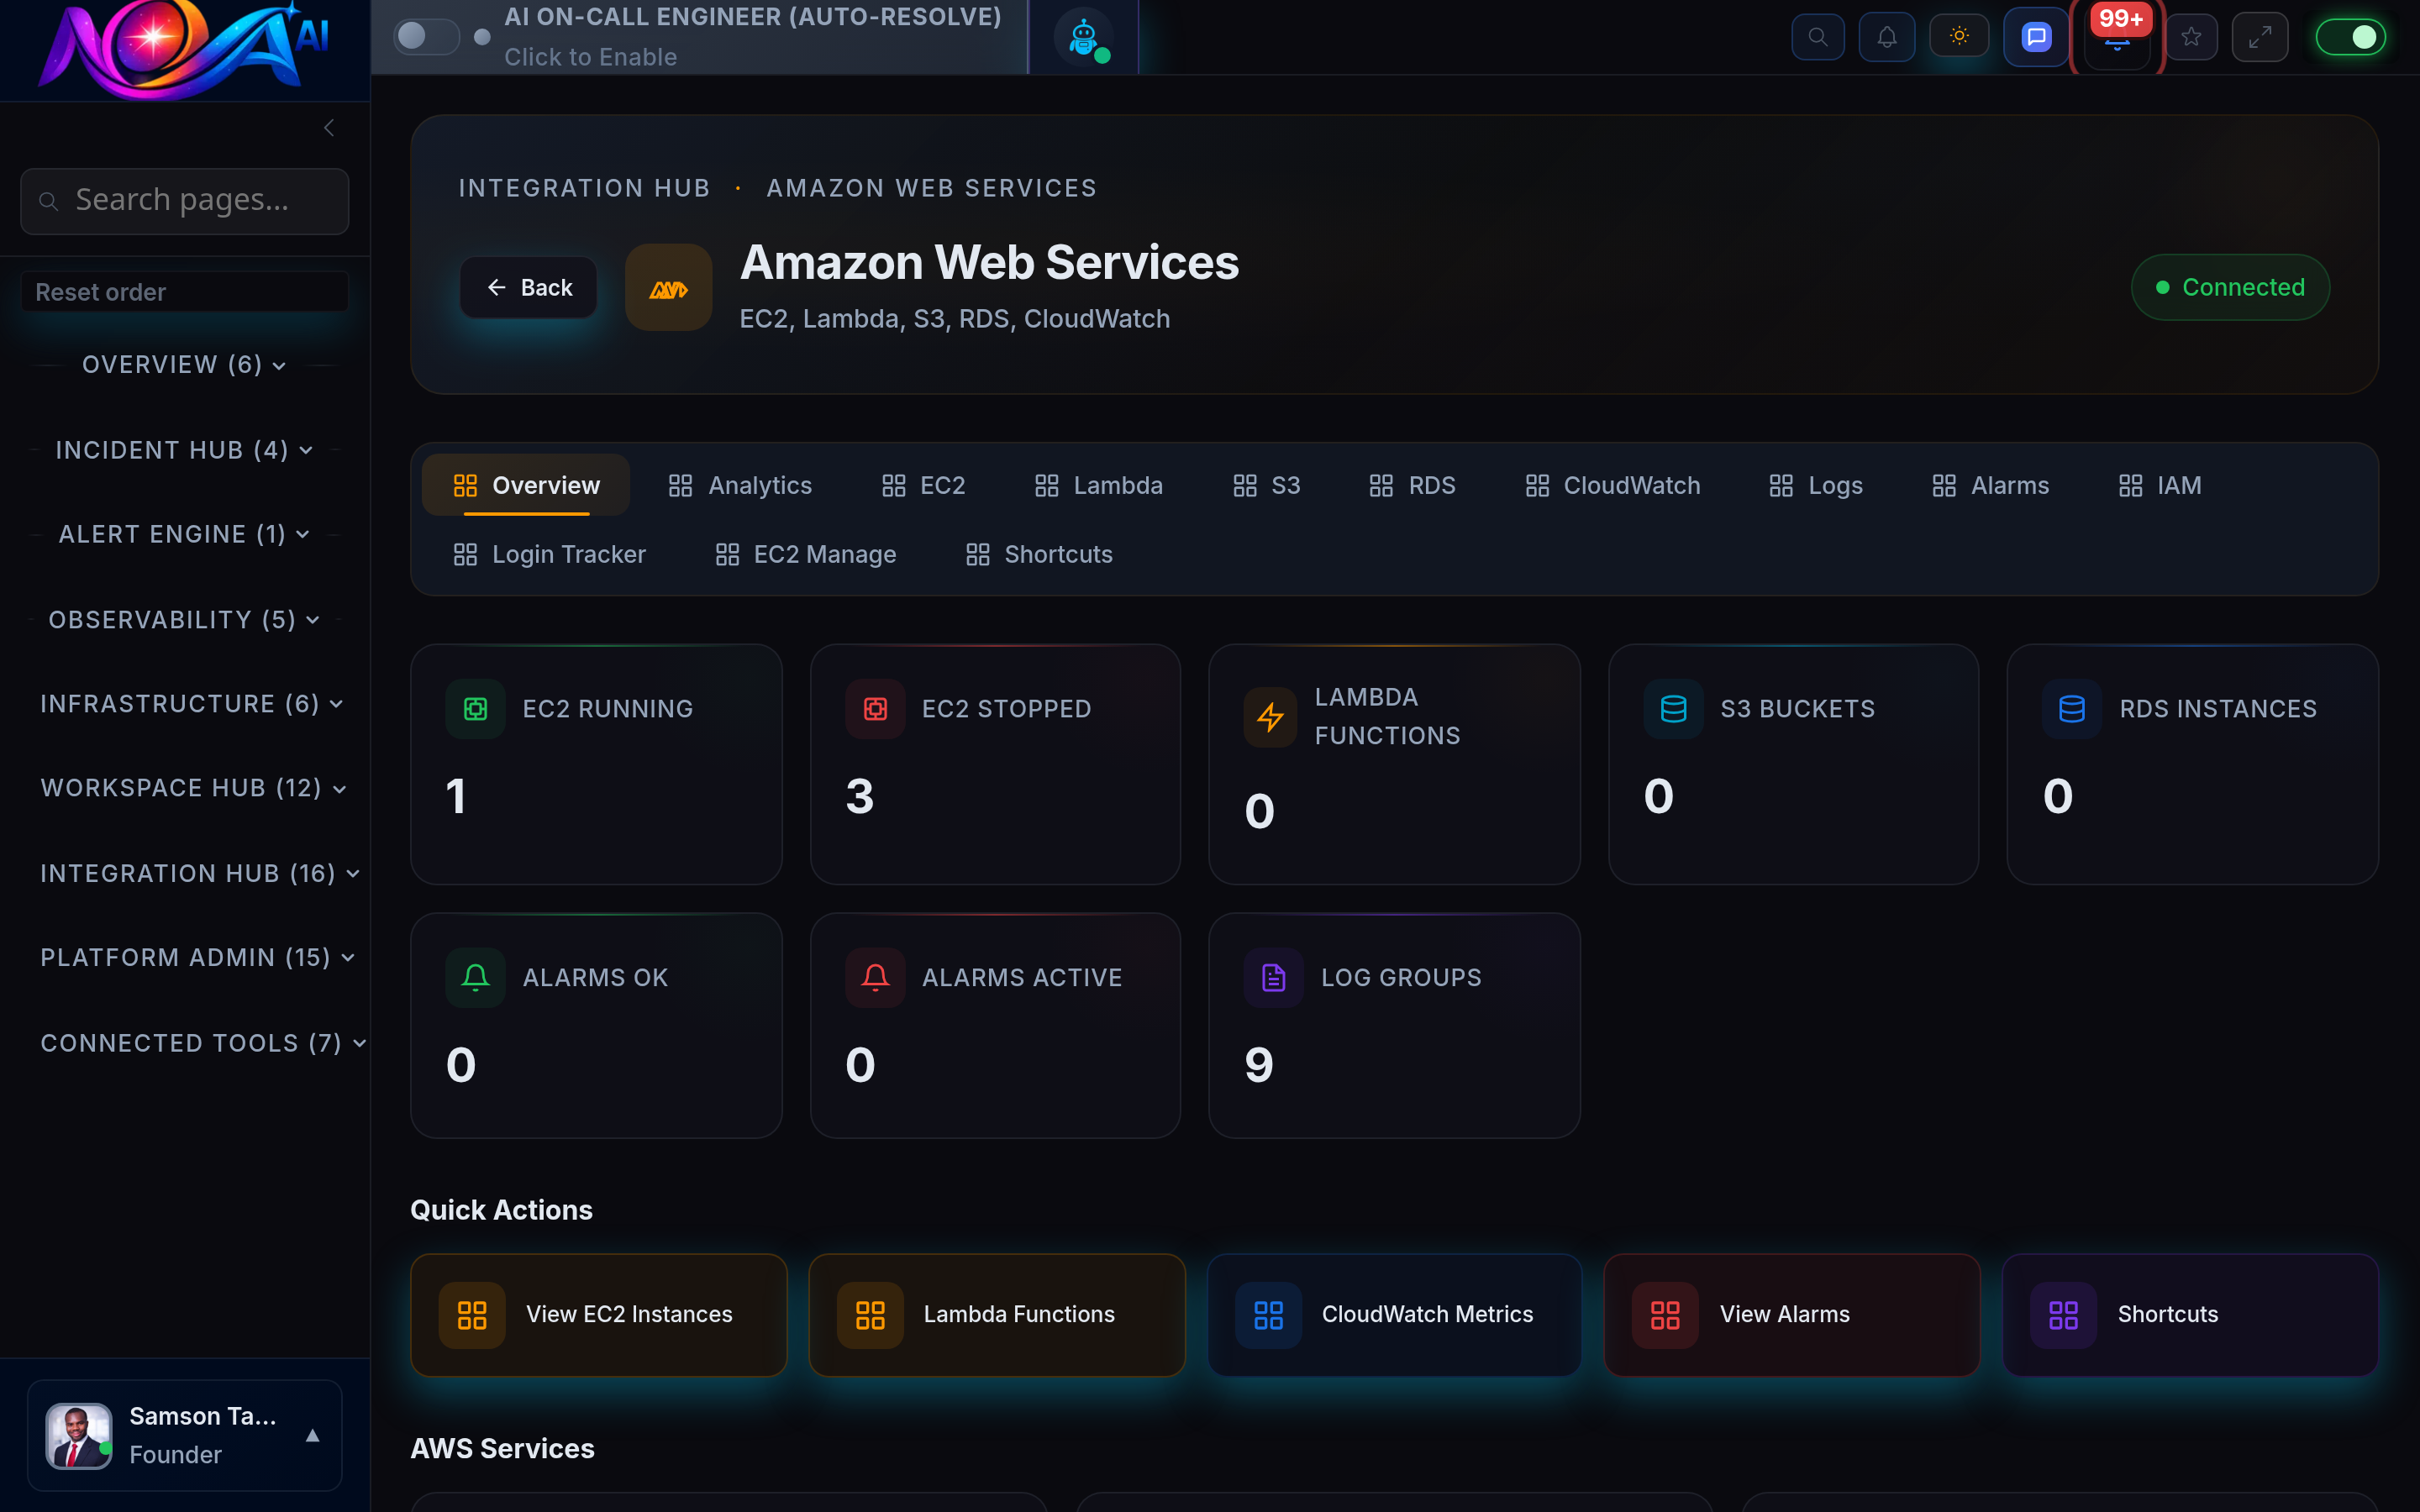This screenshot has width=2420, height=1512.
Task: Enable the AI On-Call Engineer toggle
Action: tap(426, 36)
